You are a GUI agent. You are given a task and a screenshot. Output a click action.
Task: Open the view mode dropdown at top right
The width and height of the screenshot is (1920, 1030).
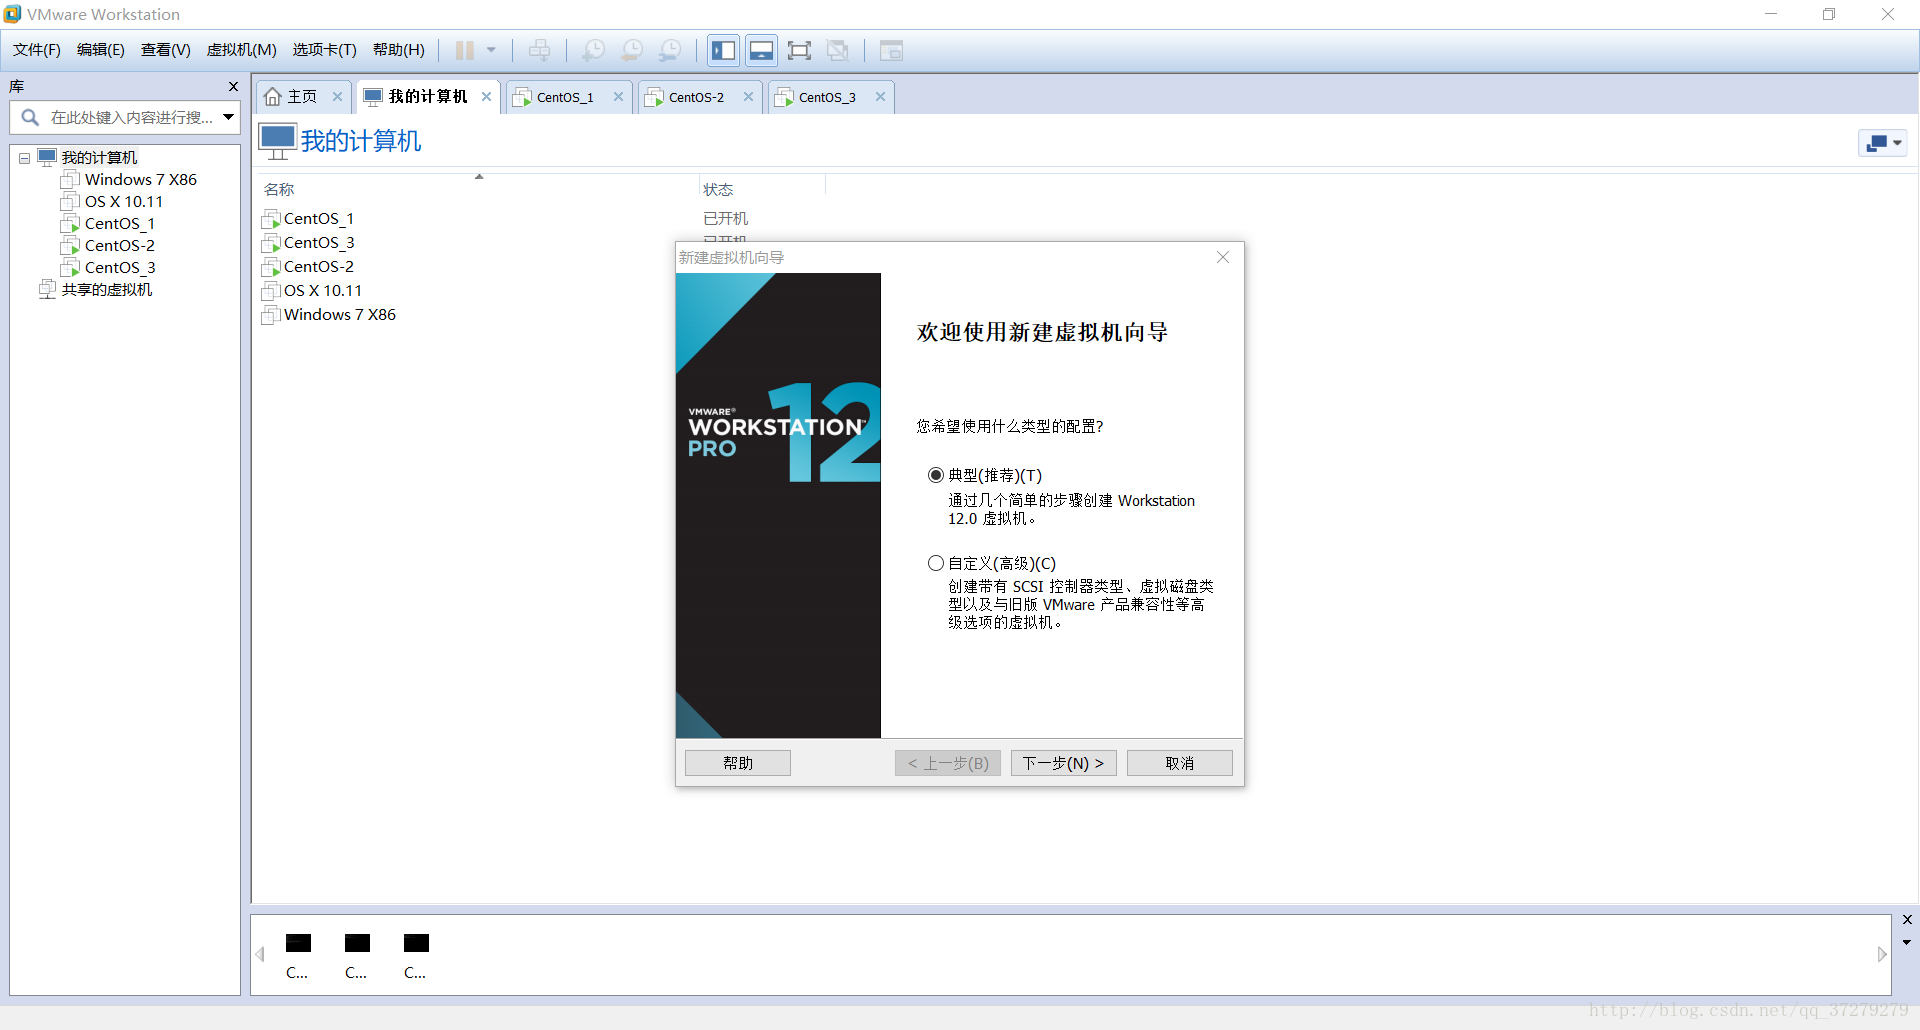click(1882, 143)
